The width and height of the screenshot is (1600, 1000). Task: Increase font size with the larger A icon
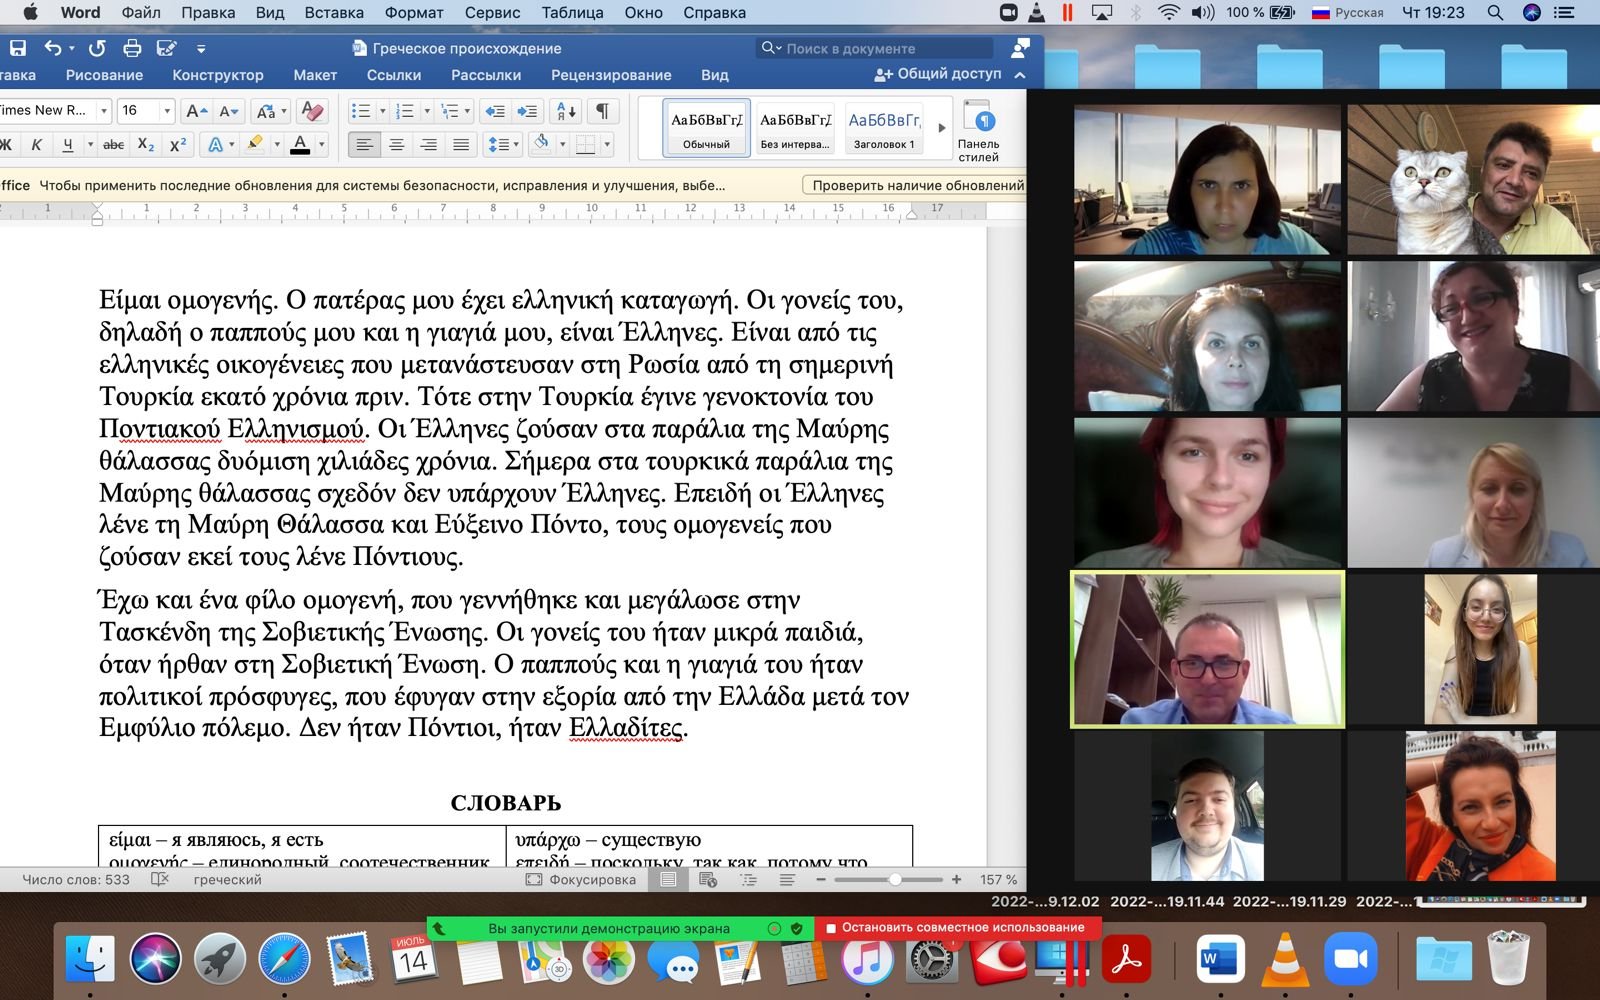[197, 111]
